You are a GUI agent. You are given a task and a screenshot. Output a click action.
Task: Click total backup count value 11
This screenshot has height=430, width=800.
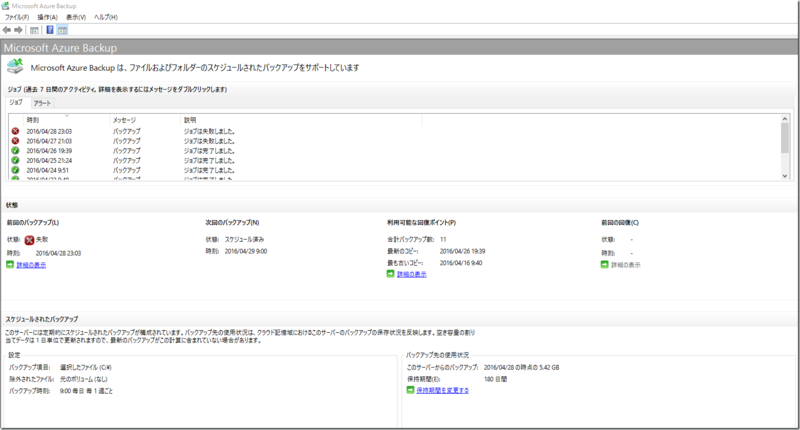pos(443,239)
